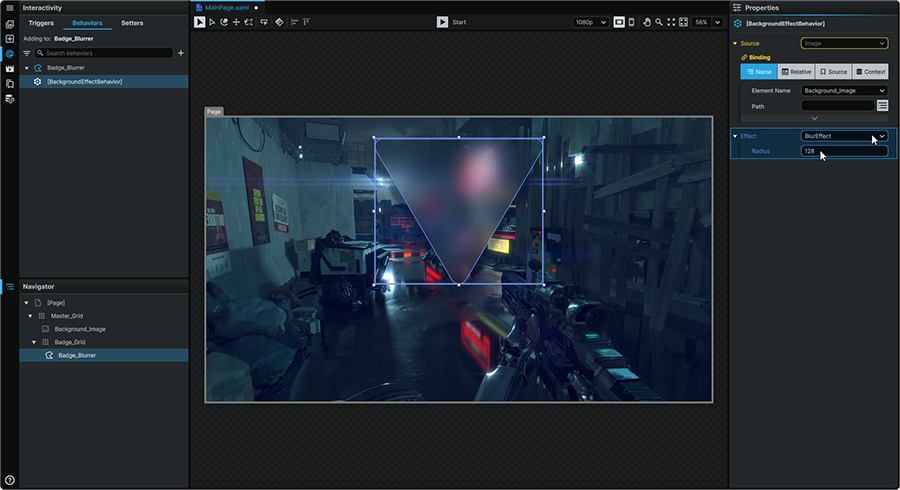
Task: Open the first sidebar panel icon below the menu
Action: (10, 24)
